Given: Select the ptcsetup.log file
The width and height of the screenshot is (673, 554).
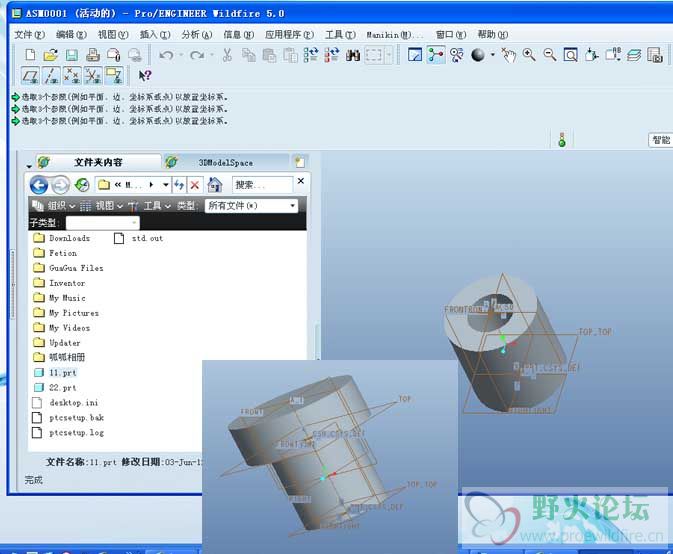Looking at the screenshot, I should pos(69,433).
